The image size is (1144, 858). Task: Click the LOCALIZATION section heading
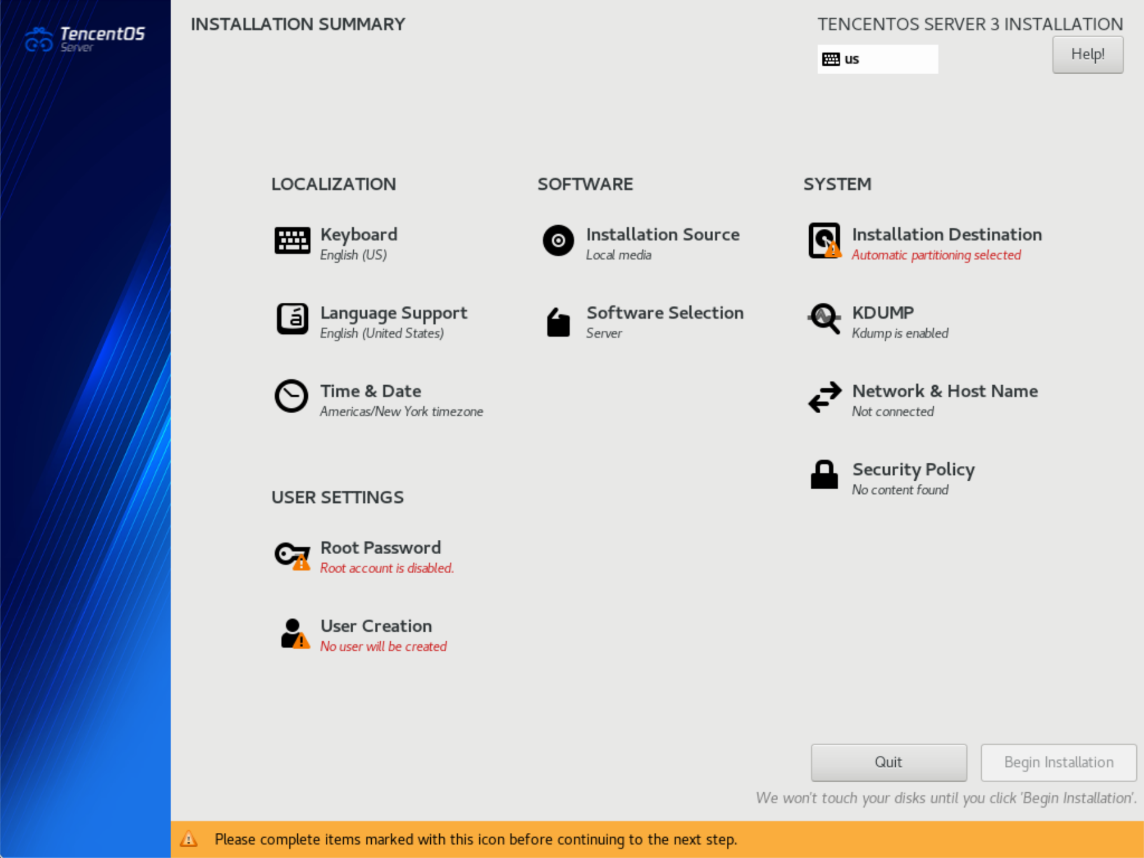(x=333, y=184)
